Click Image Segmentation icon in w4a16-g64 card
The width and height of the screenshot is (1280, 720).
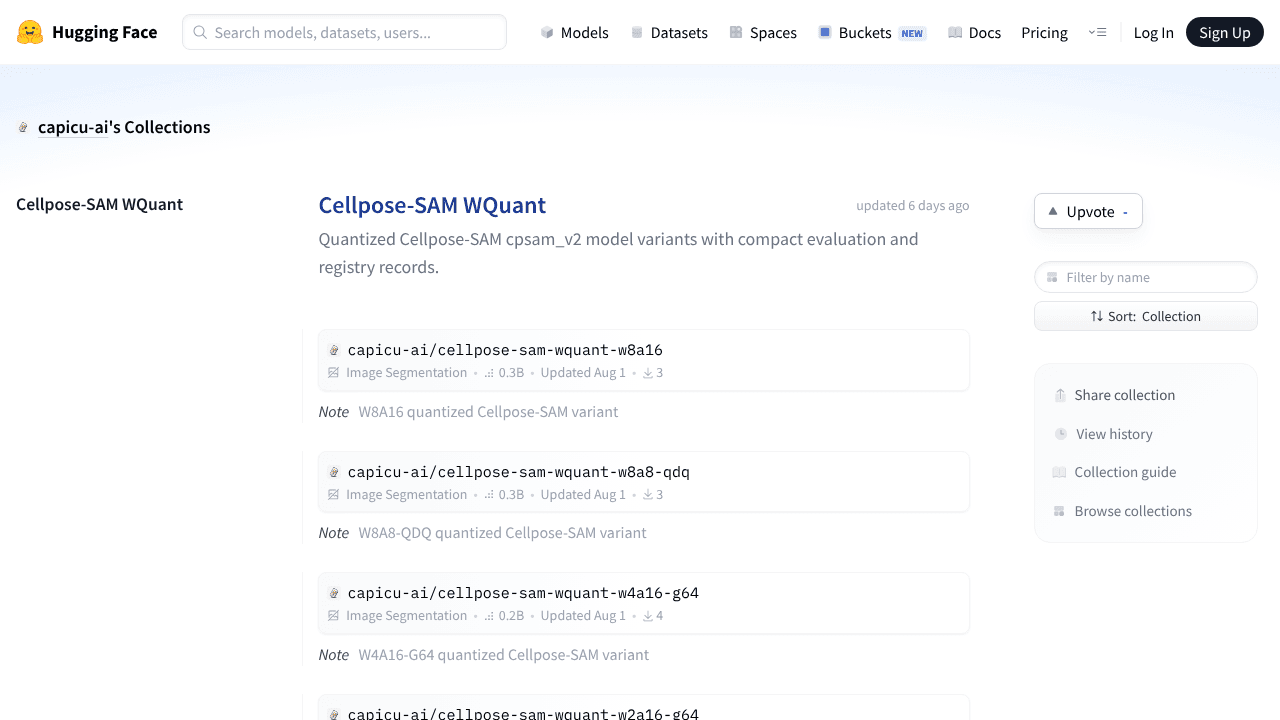tap(334, 616)
